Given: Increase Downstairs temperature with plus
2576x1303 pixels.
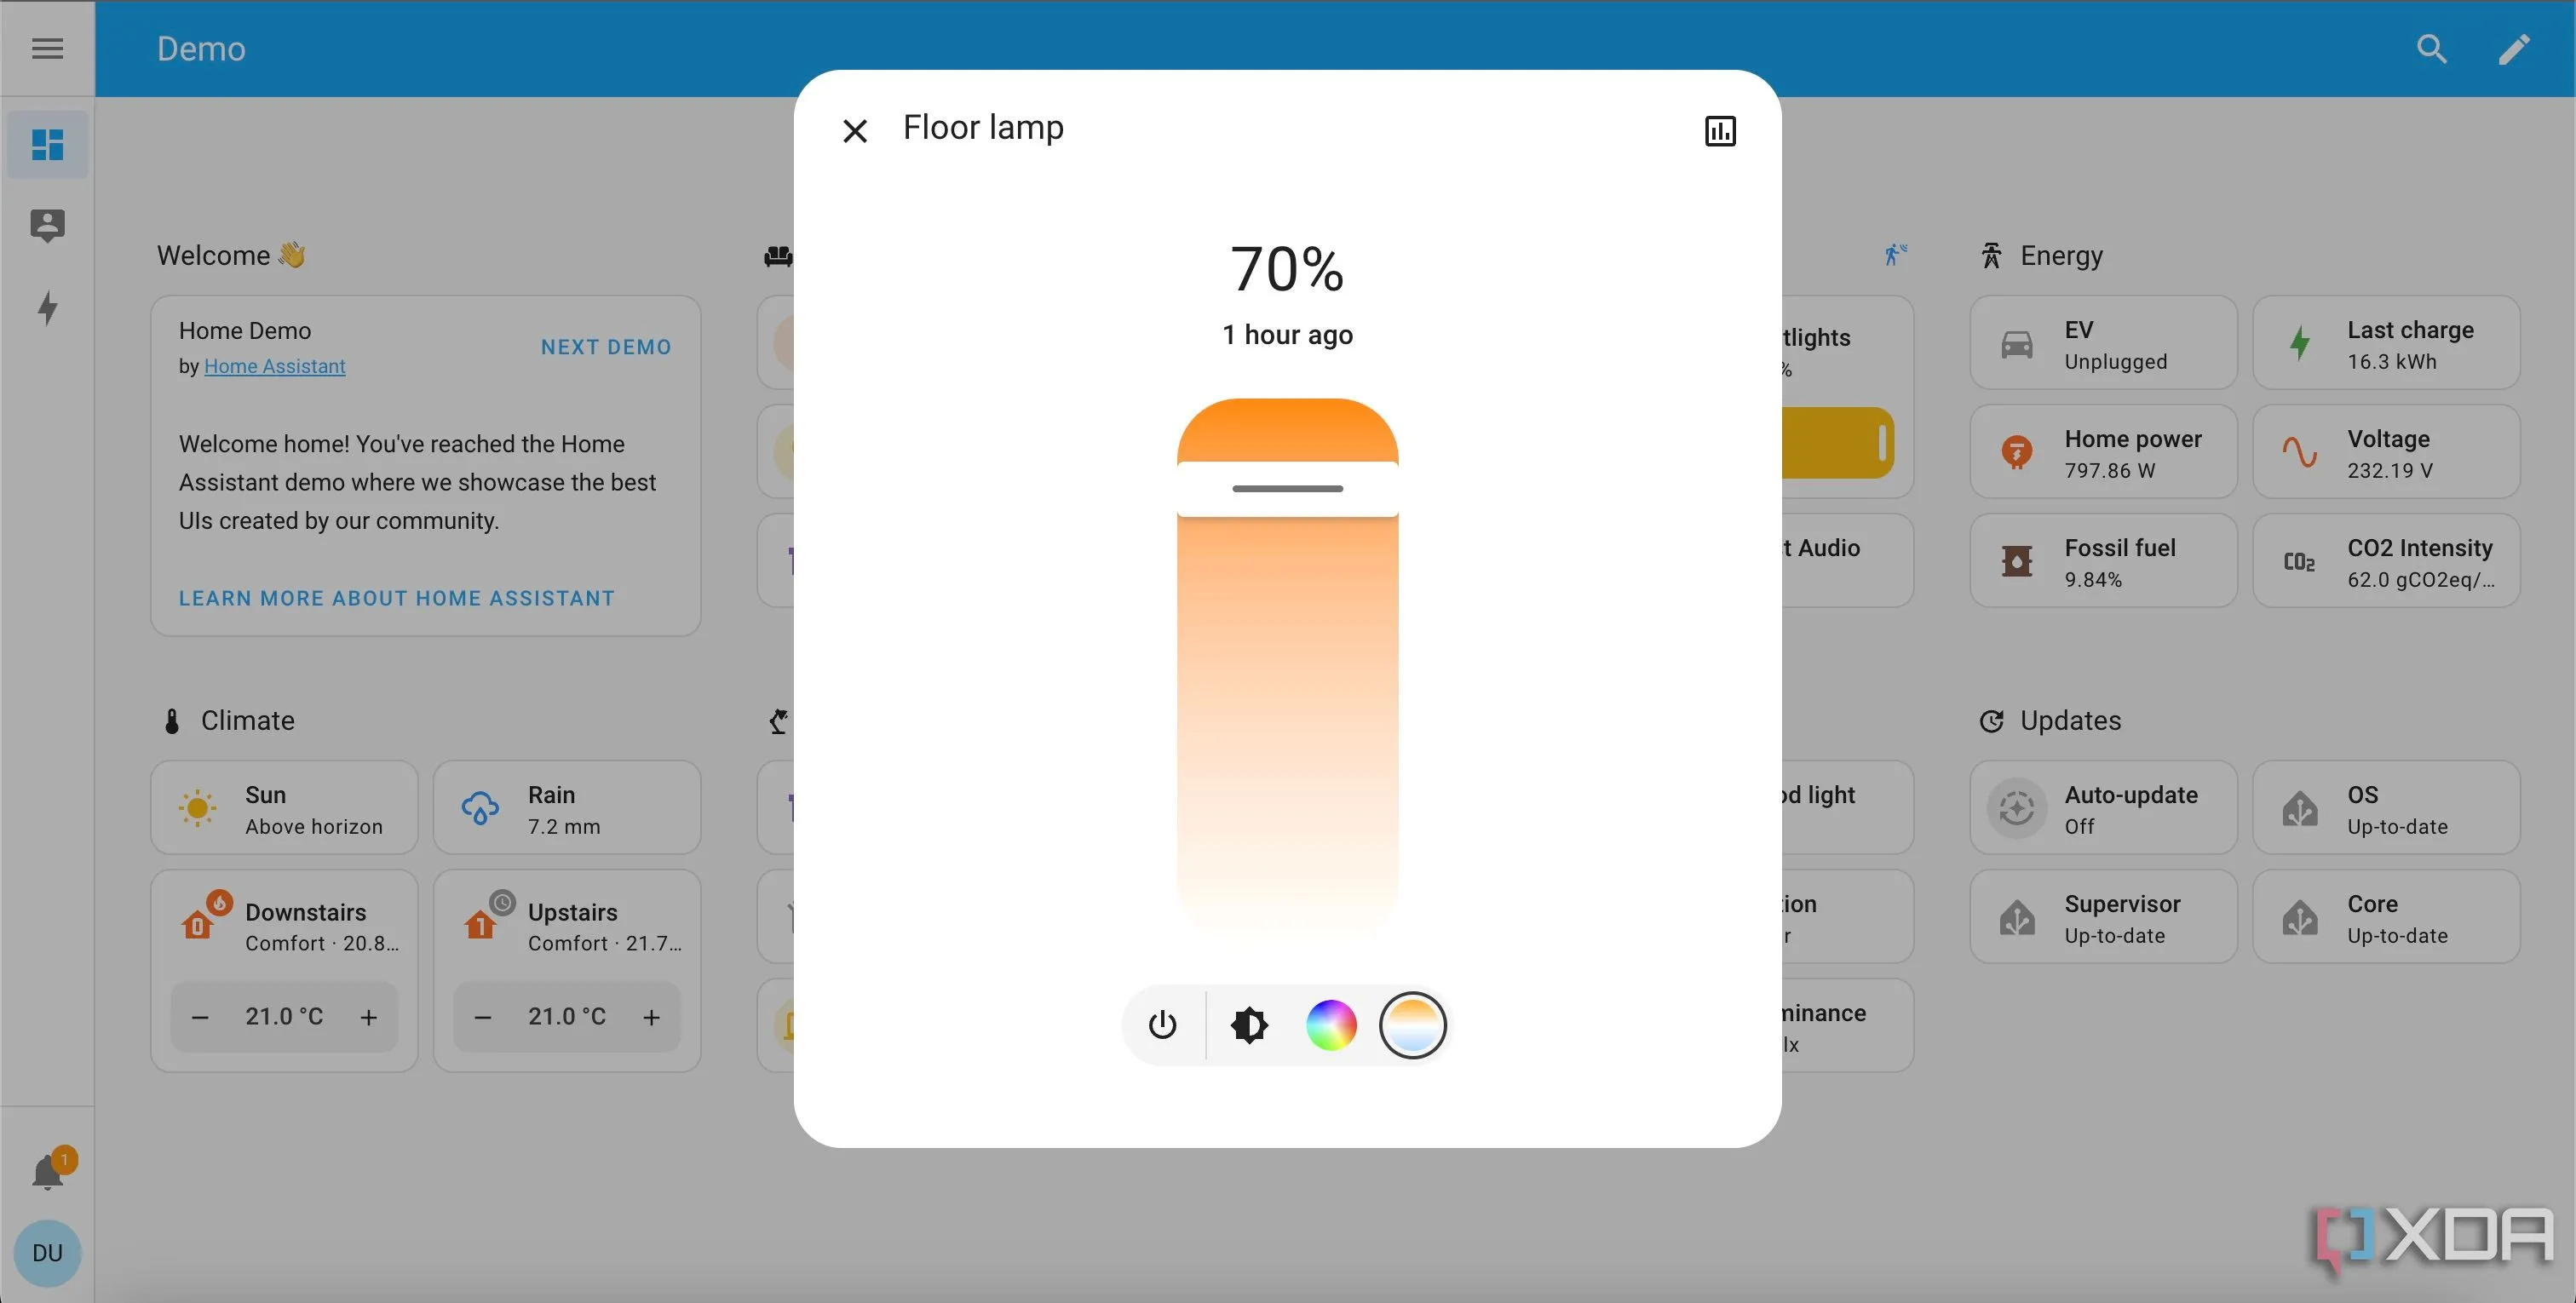Looking at the screenshot, I should point(369,1017).
